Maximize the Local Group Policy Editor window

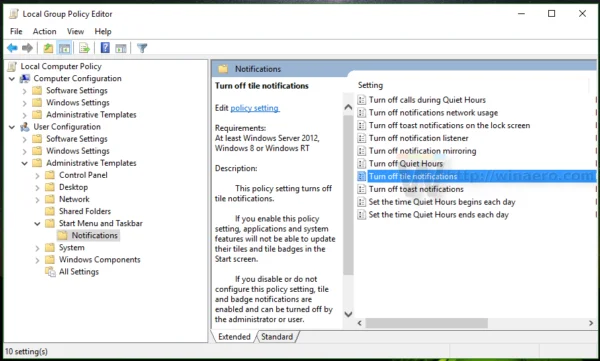point(551,14)
